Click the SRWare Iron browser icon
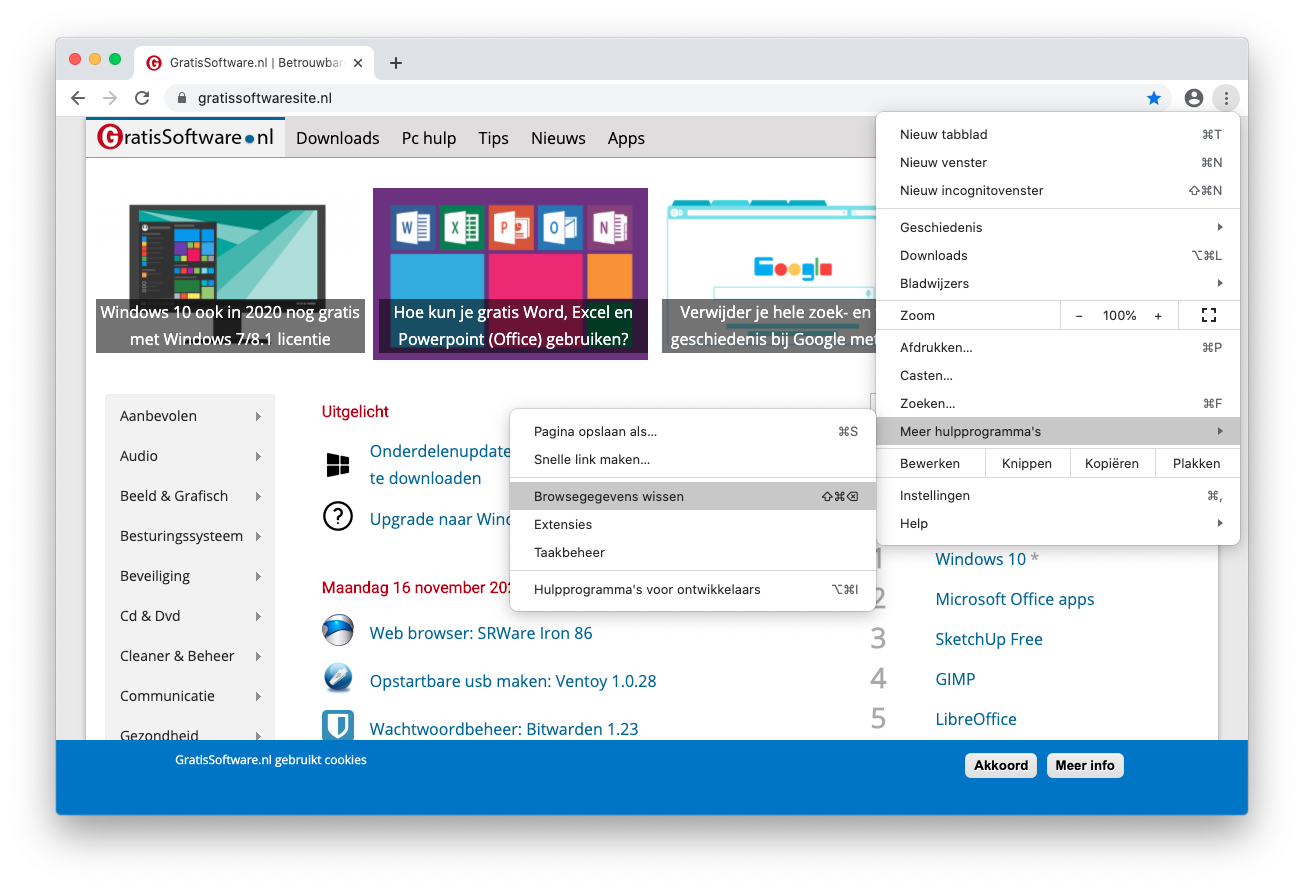Viewport: 1304px width, 889px height. (x=338, y=631)
